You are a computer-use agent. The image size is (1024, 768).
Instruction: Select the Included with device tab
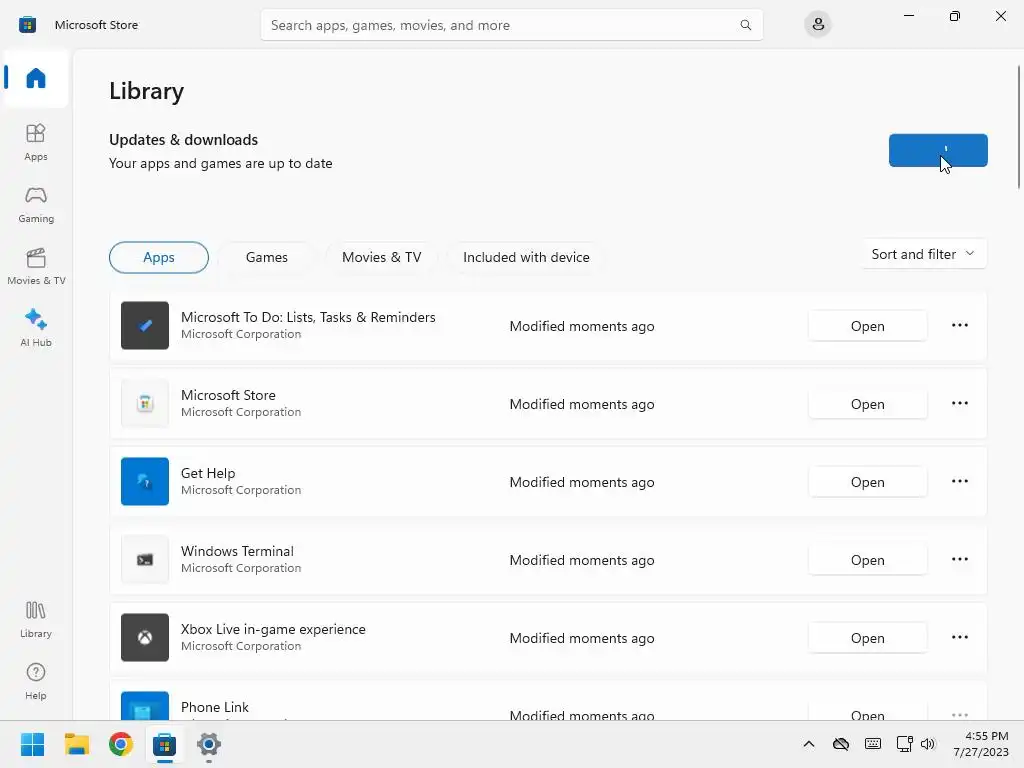(x=526, y=257)
